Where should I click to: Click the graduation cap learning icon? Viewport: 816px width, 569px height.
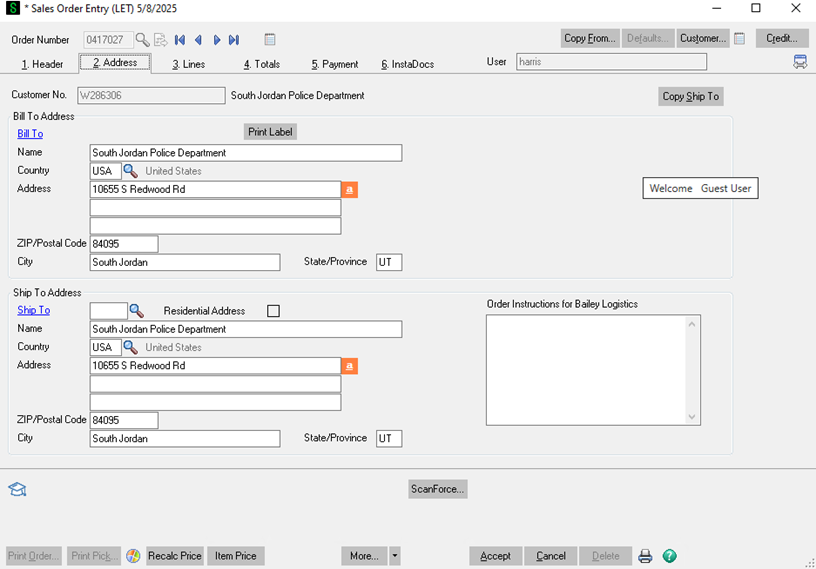pos(17,489)
